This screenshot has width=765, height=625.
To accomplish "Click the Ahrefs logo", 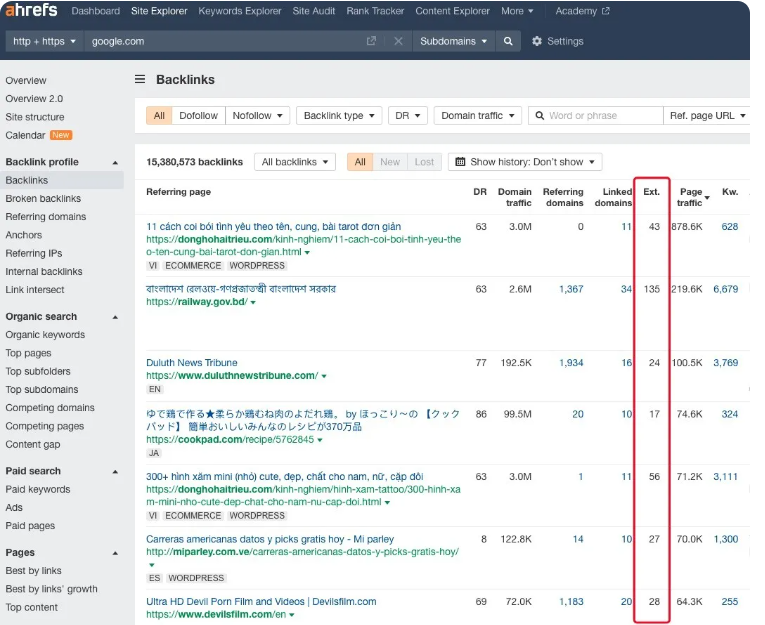I will point(30,11).
